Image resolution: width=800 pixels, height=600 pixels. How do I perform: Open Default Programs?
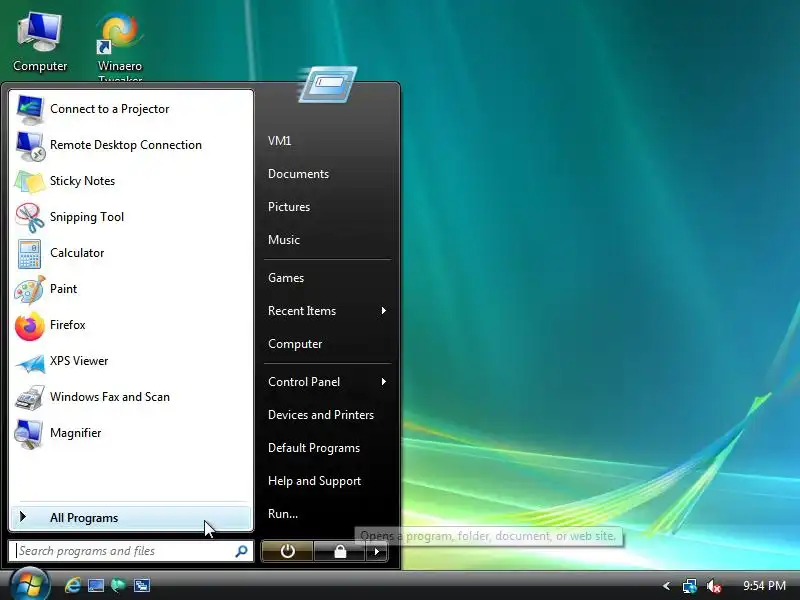314,448
